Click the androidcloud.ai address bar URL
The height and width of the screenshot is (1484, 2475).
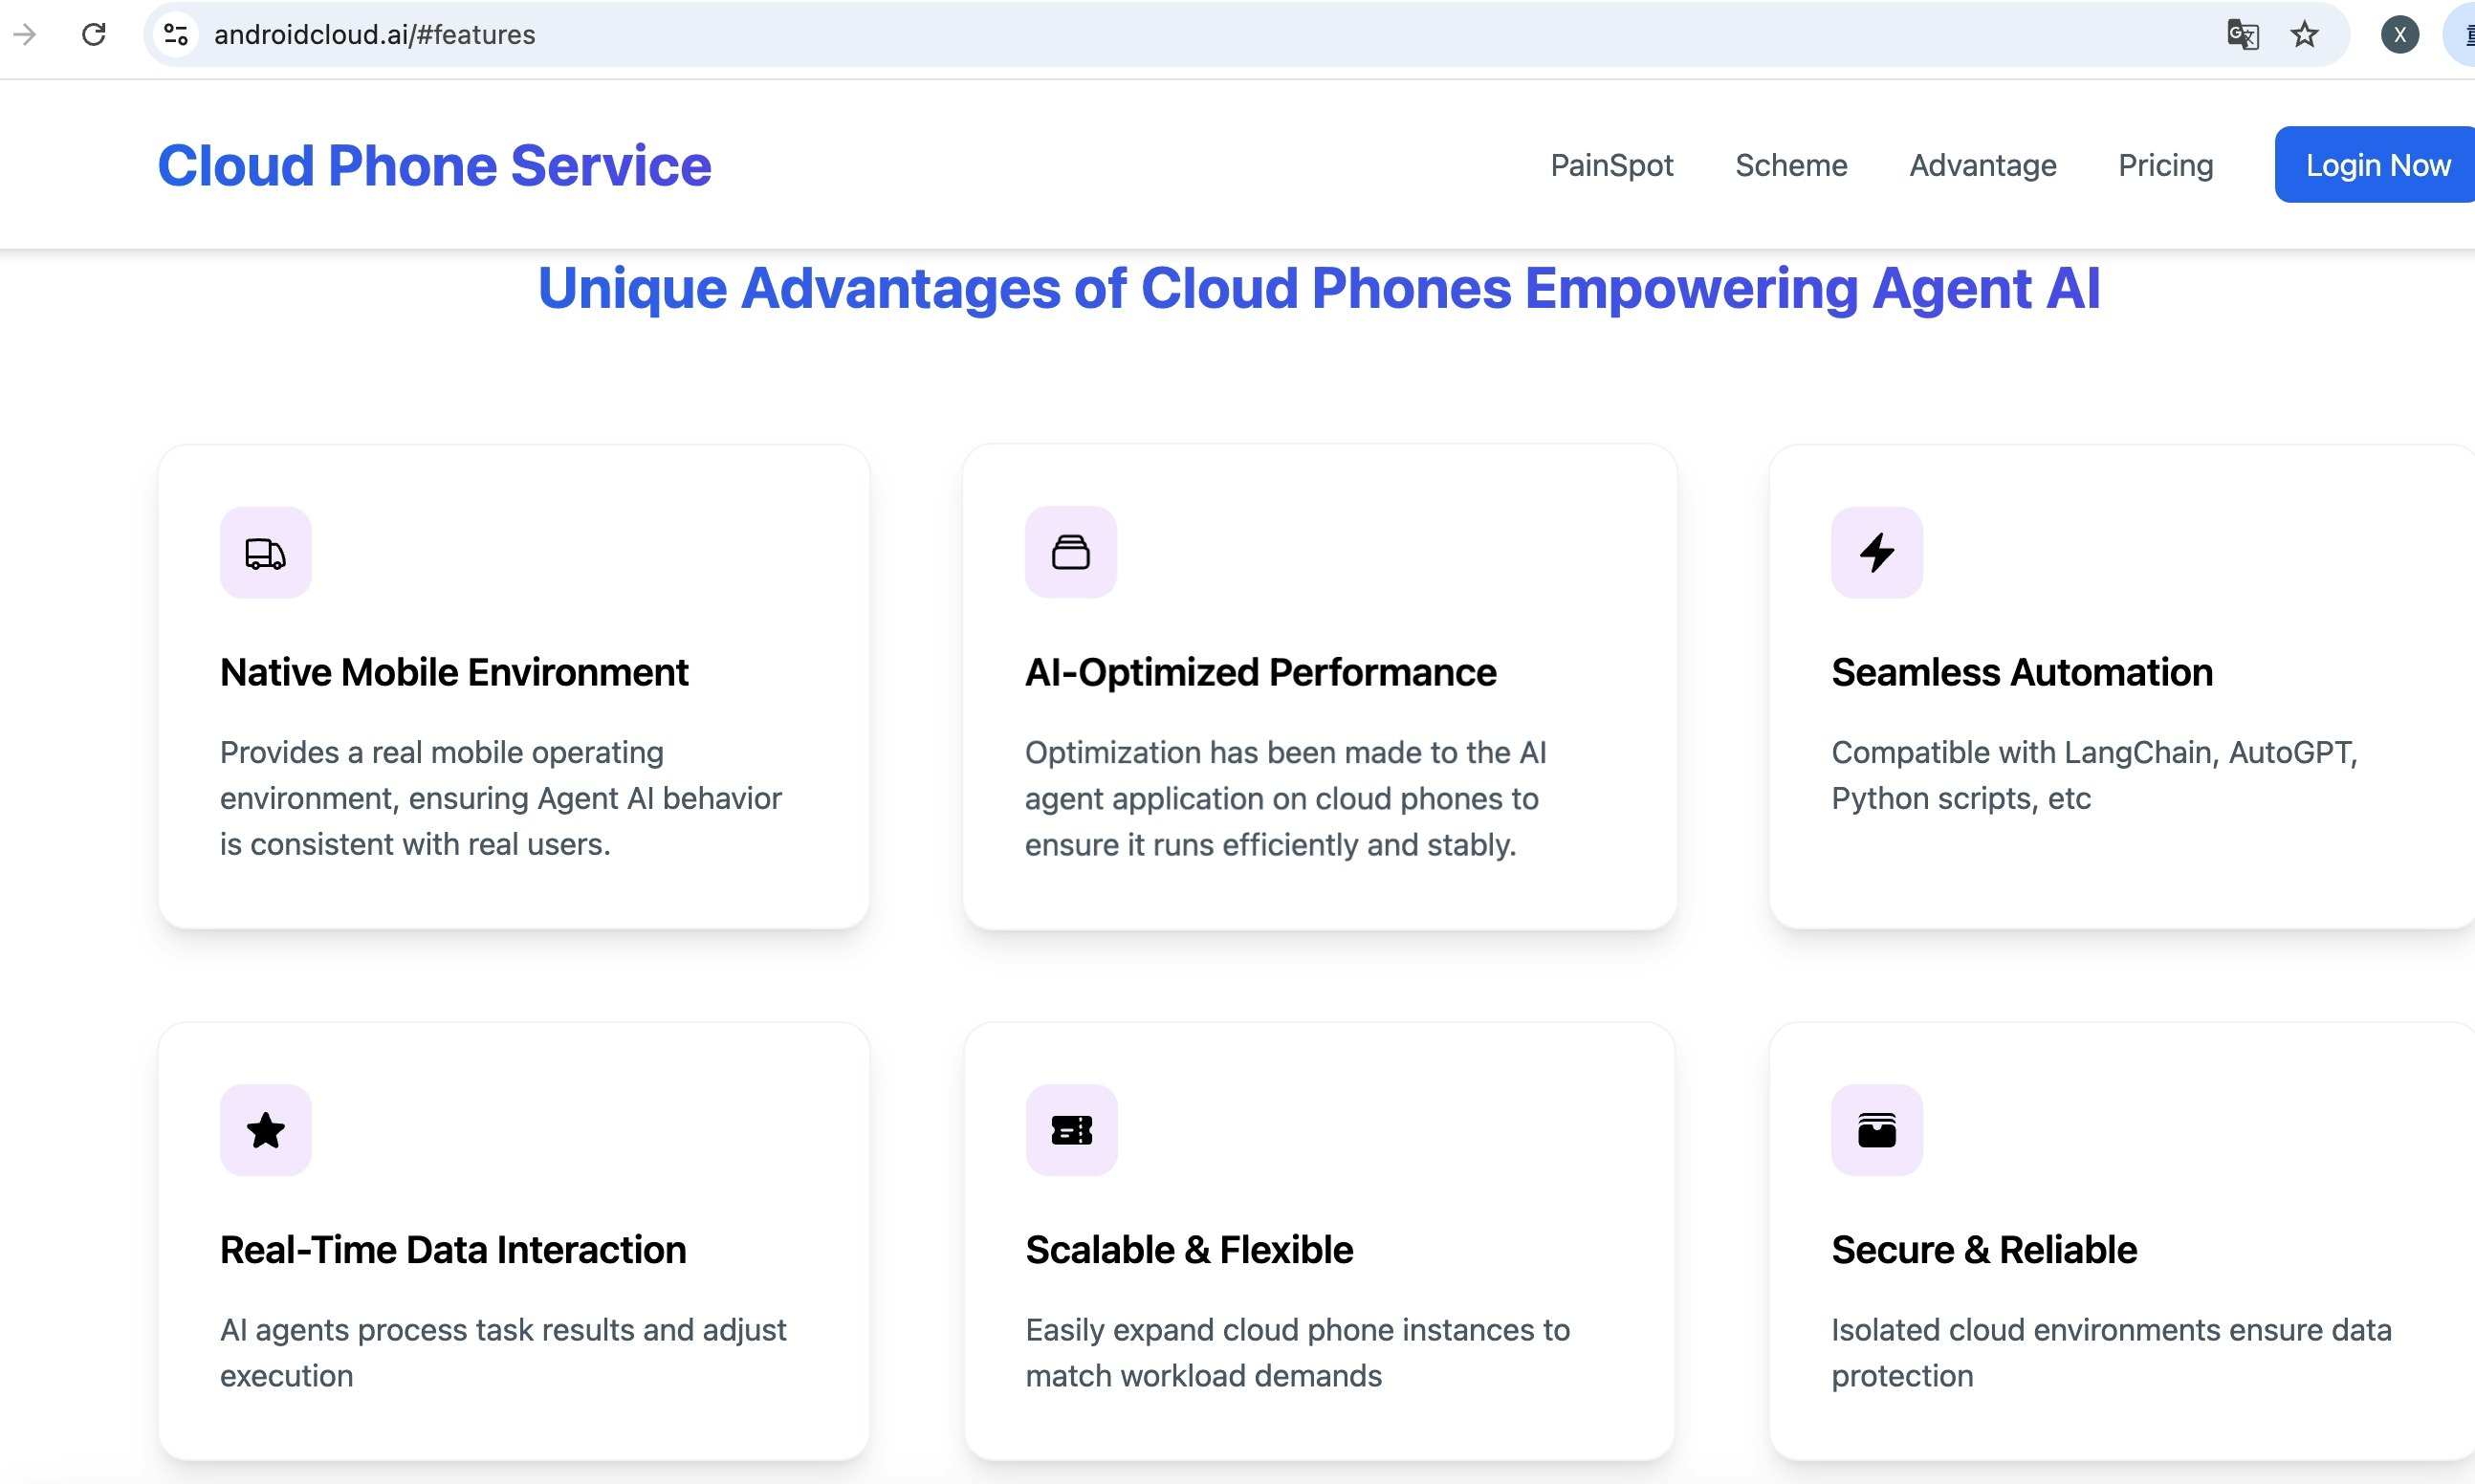click(375, 35)
